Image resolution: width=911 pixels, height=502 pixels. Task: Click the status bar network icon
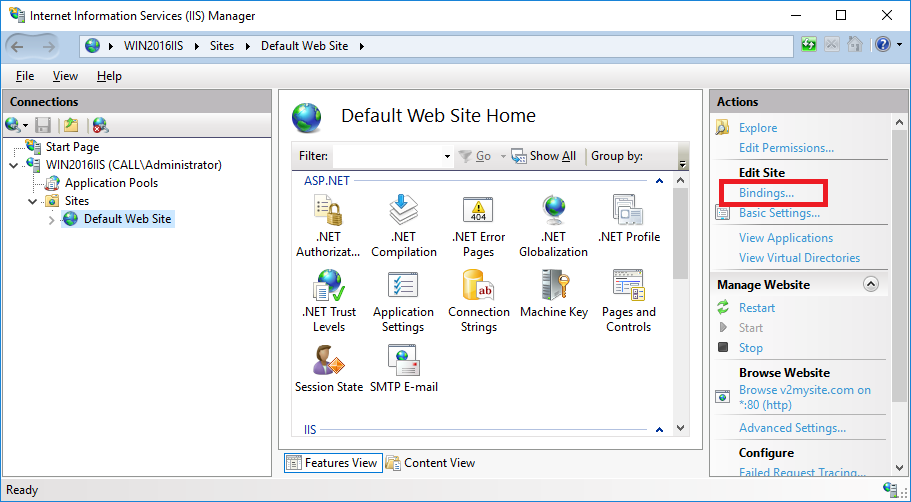(x=890, y=489)
